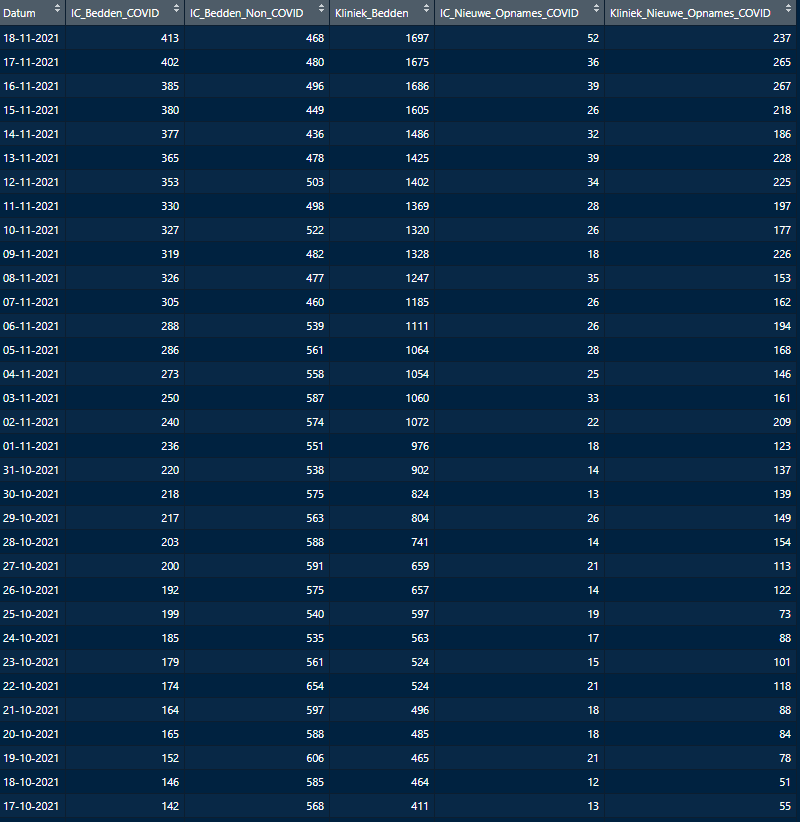Select IC_Bedden_COVID value 413

pyautogui.click(x=170, y=38)
